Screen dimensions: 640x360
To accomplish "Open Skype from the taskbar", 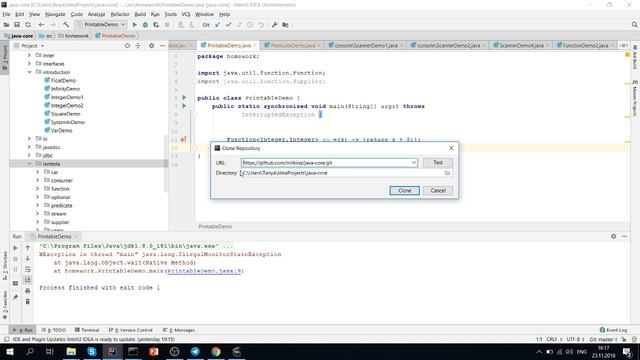I will click(x=91, y=351).
